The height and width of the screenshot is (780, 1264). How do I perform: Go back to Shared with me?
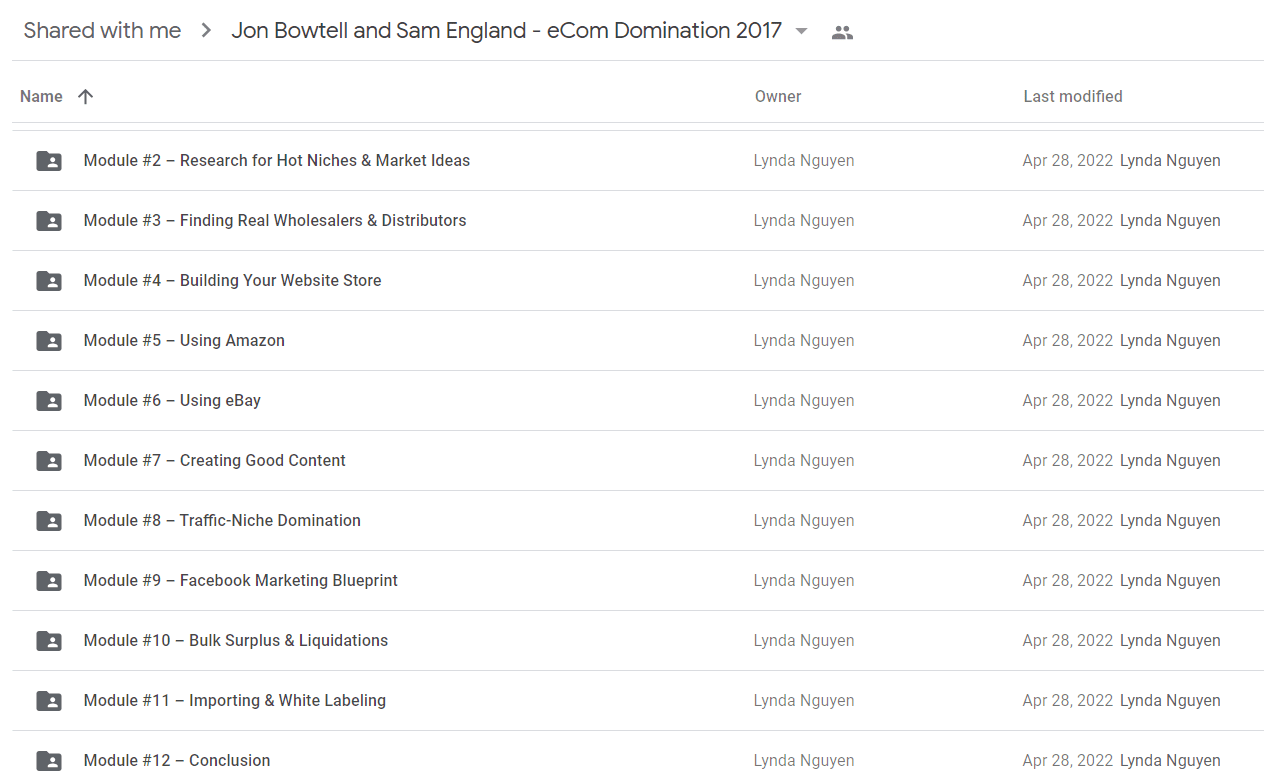pyautogui.click(x=102, y=31)
